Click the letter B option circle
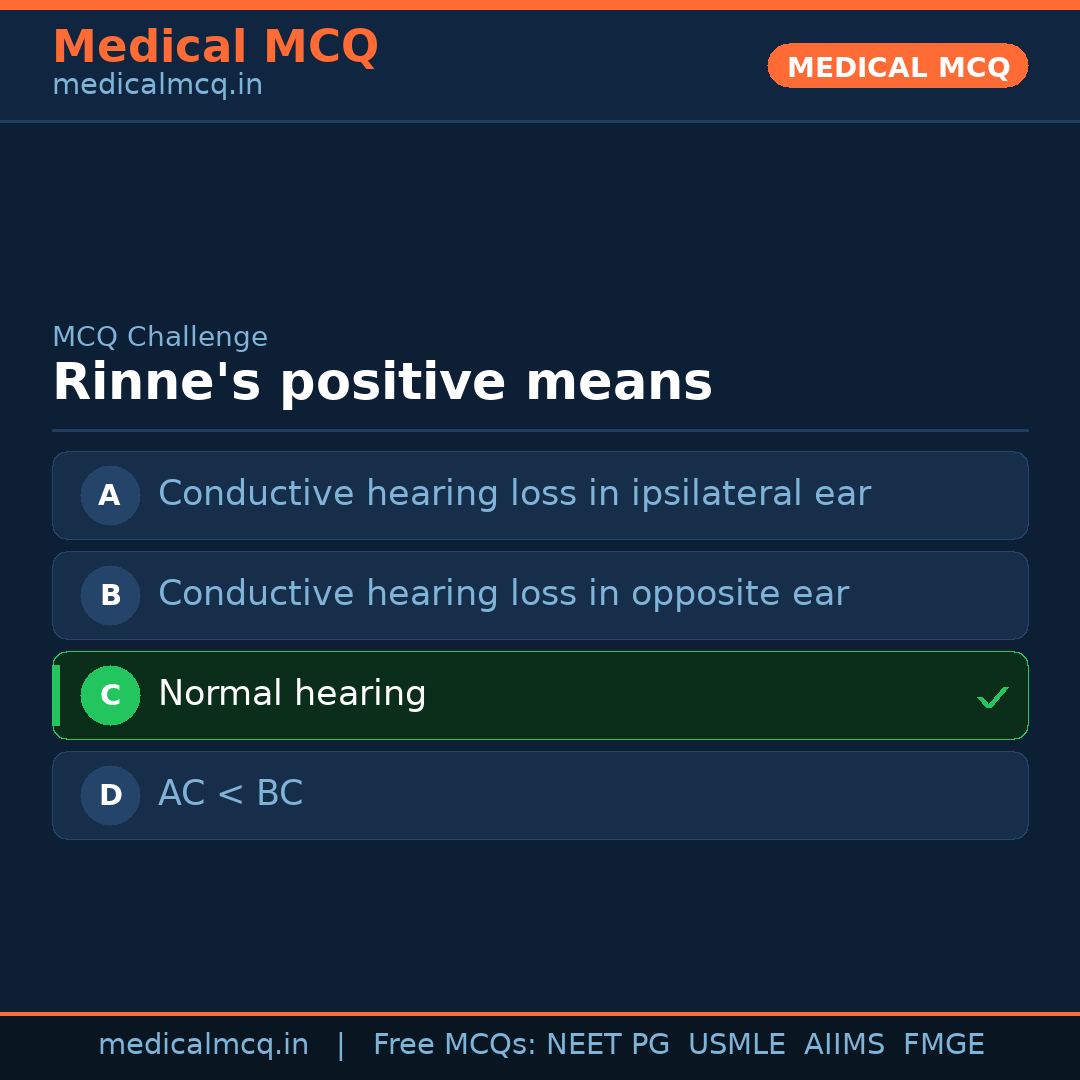Screen dimensions: 1080x1080 [110, 595]
